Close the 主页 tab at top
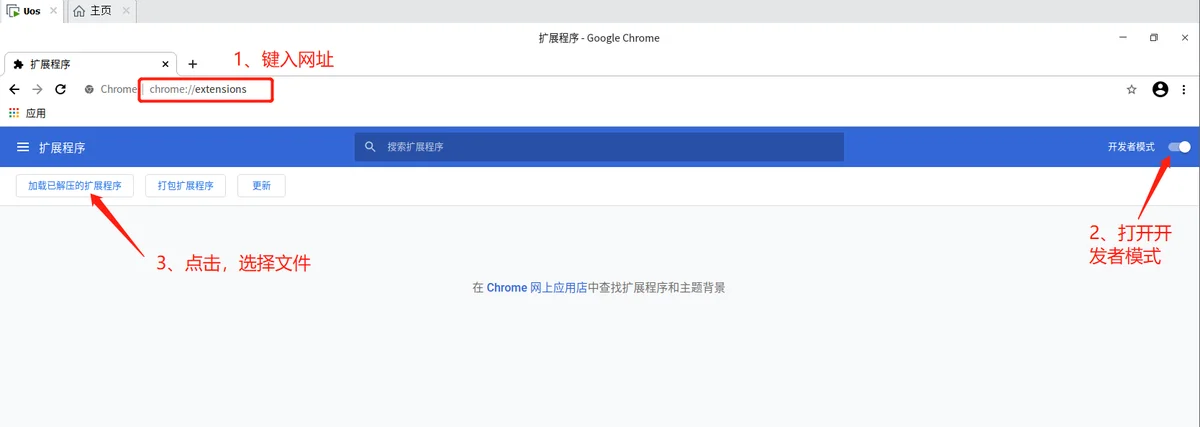The width and height of the screenshot is (1200, 427). click(x=125, y=12)
